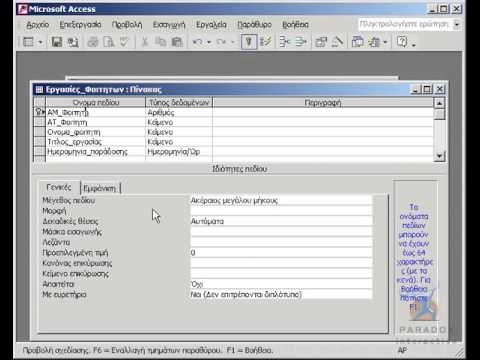Click the View (datasheet) toolbar icon

28,42
